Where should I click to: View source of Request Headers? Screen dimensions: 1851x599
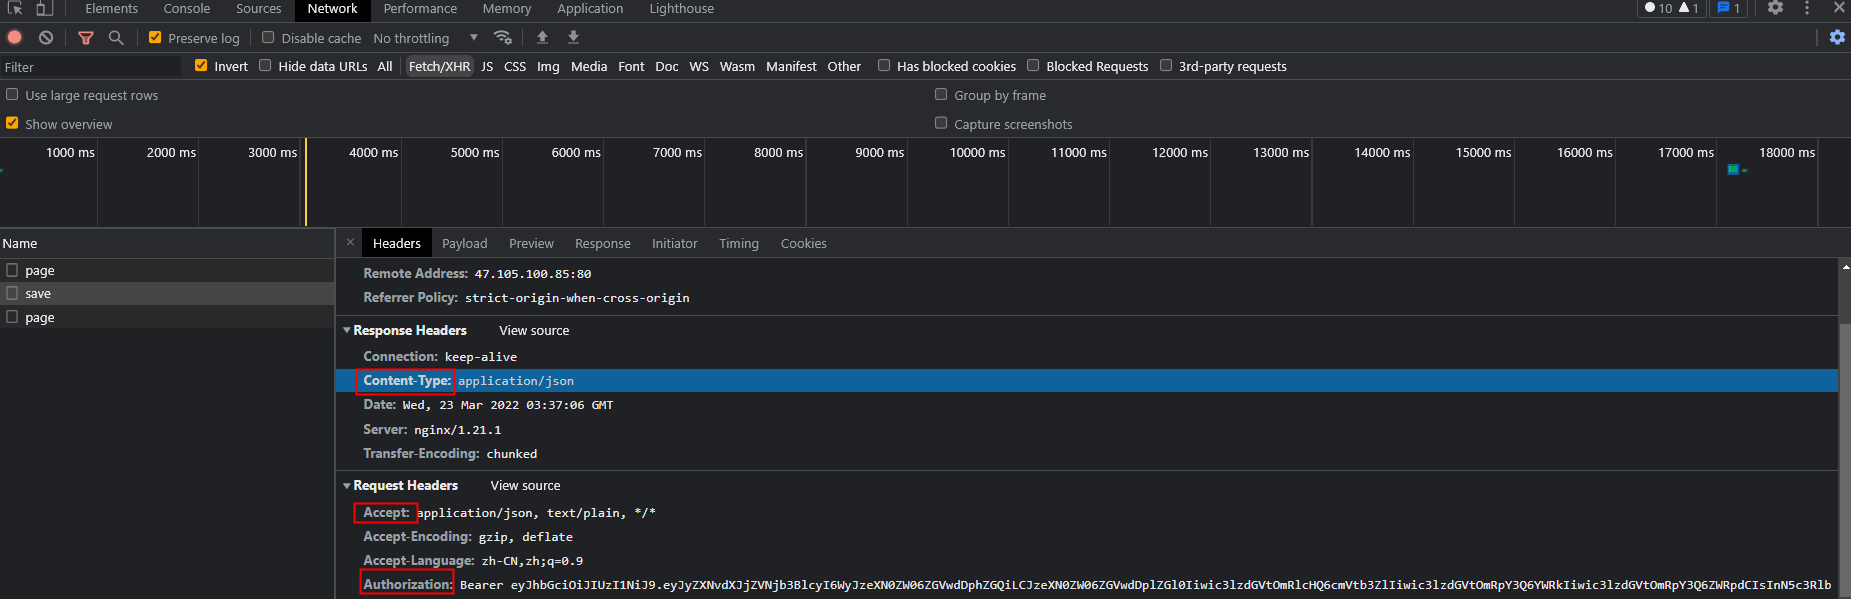(525, 485)
